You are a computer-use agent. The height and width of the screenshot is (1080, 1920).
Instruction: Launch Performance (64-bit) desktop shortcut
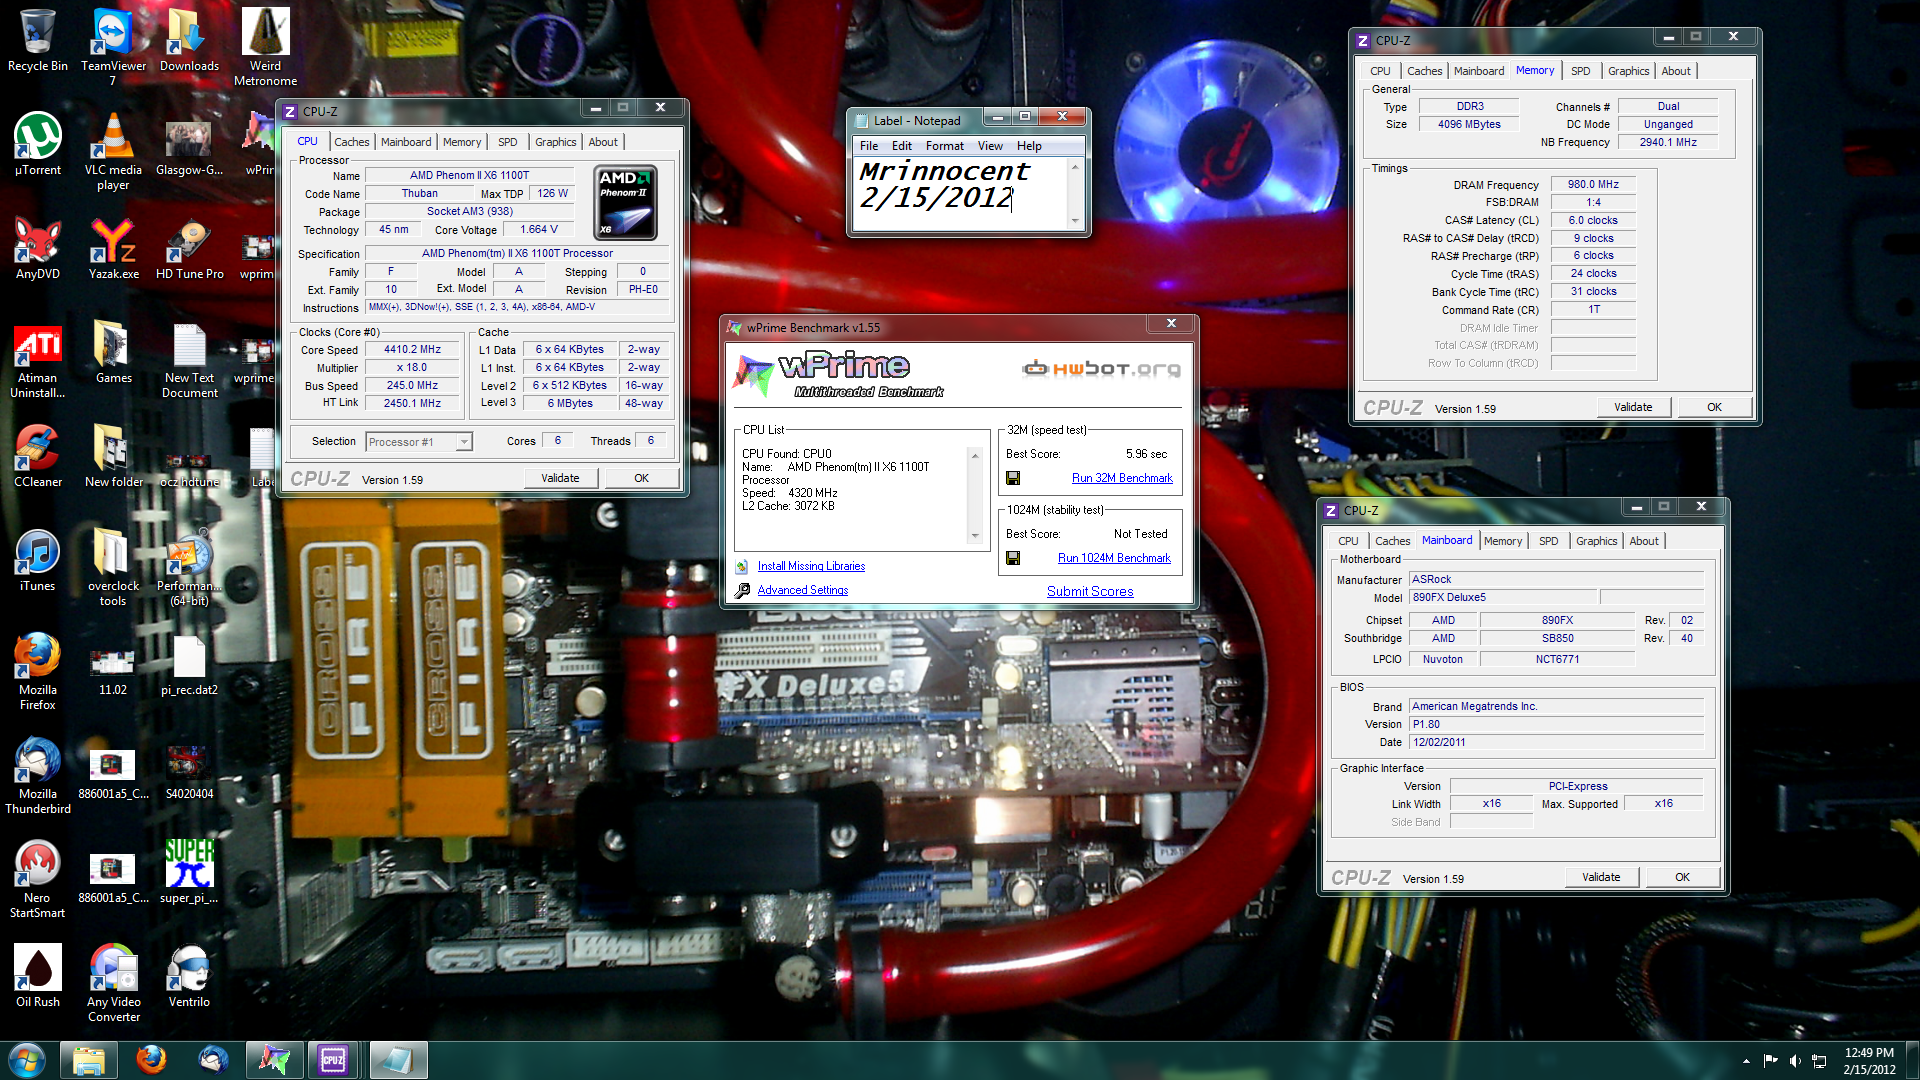pyautogui.click(x=189, y=567)
